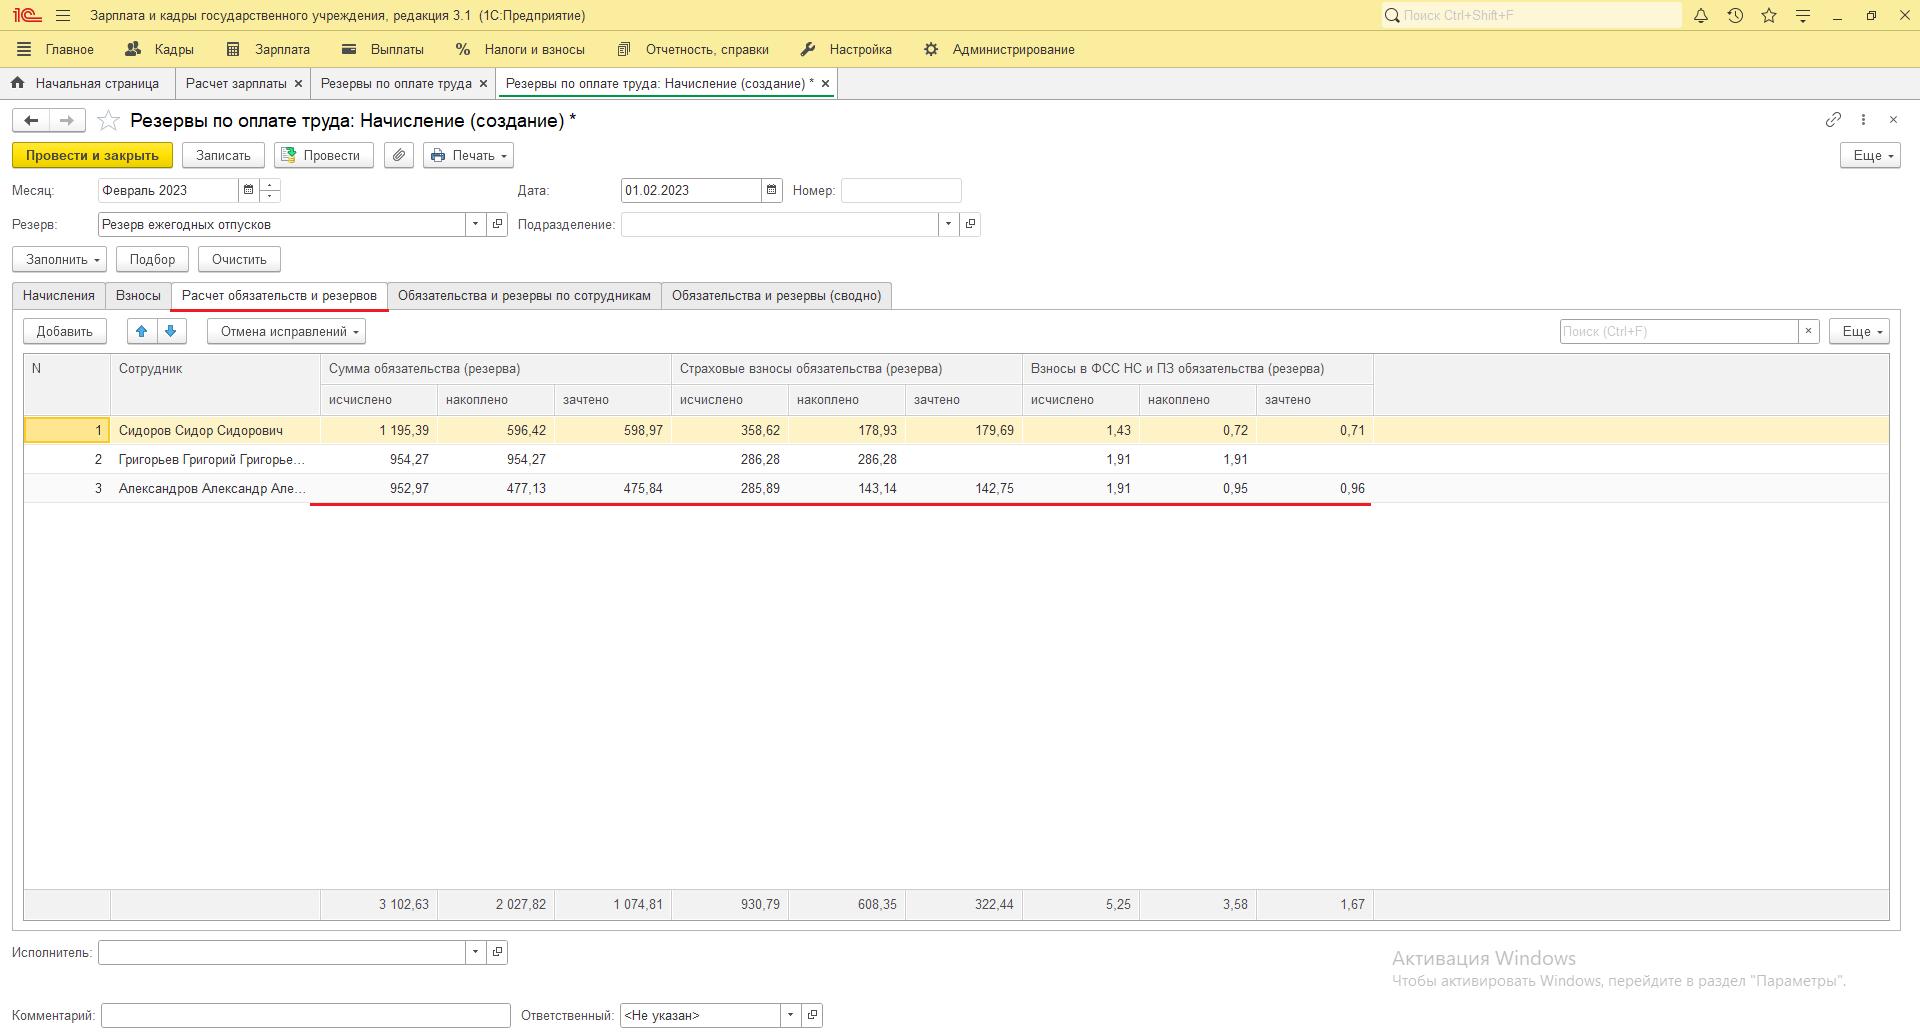Viewport: 1920px width, 1035px height.
Task: Click the Записать button
Action: click(x=223, y=156)
